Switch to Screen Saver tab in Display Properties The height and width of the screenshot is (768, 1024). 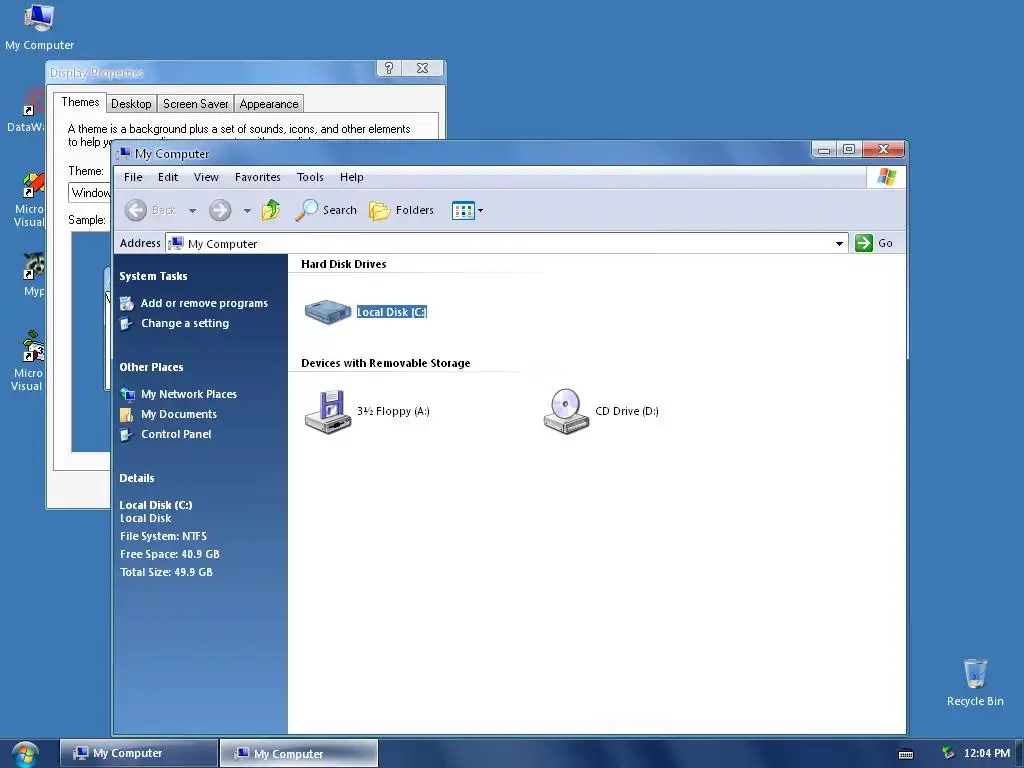click(x=195, y=104)
